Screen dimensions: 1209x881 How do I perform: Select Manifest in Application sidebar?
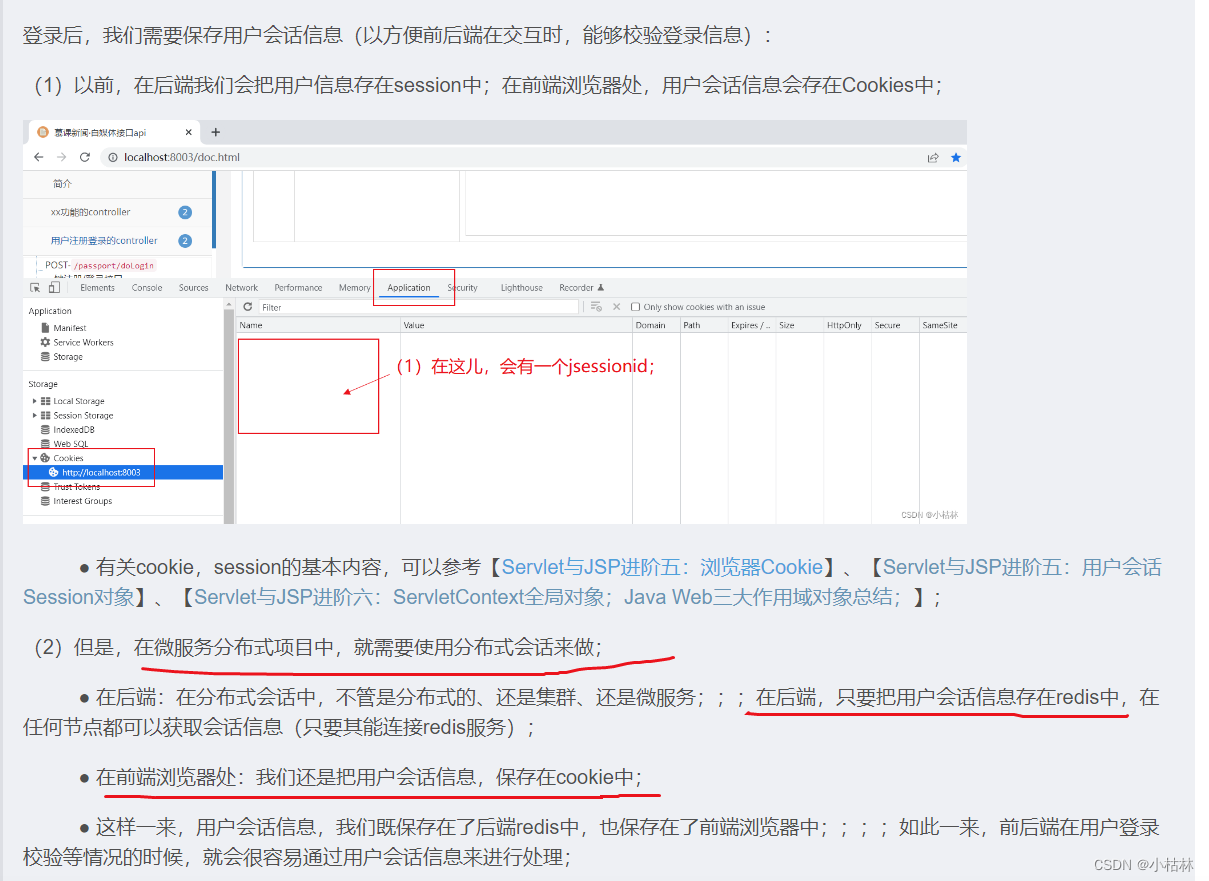[x=70, y=328]
